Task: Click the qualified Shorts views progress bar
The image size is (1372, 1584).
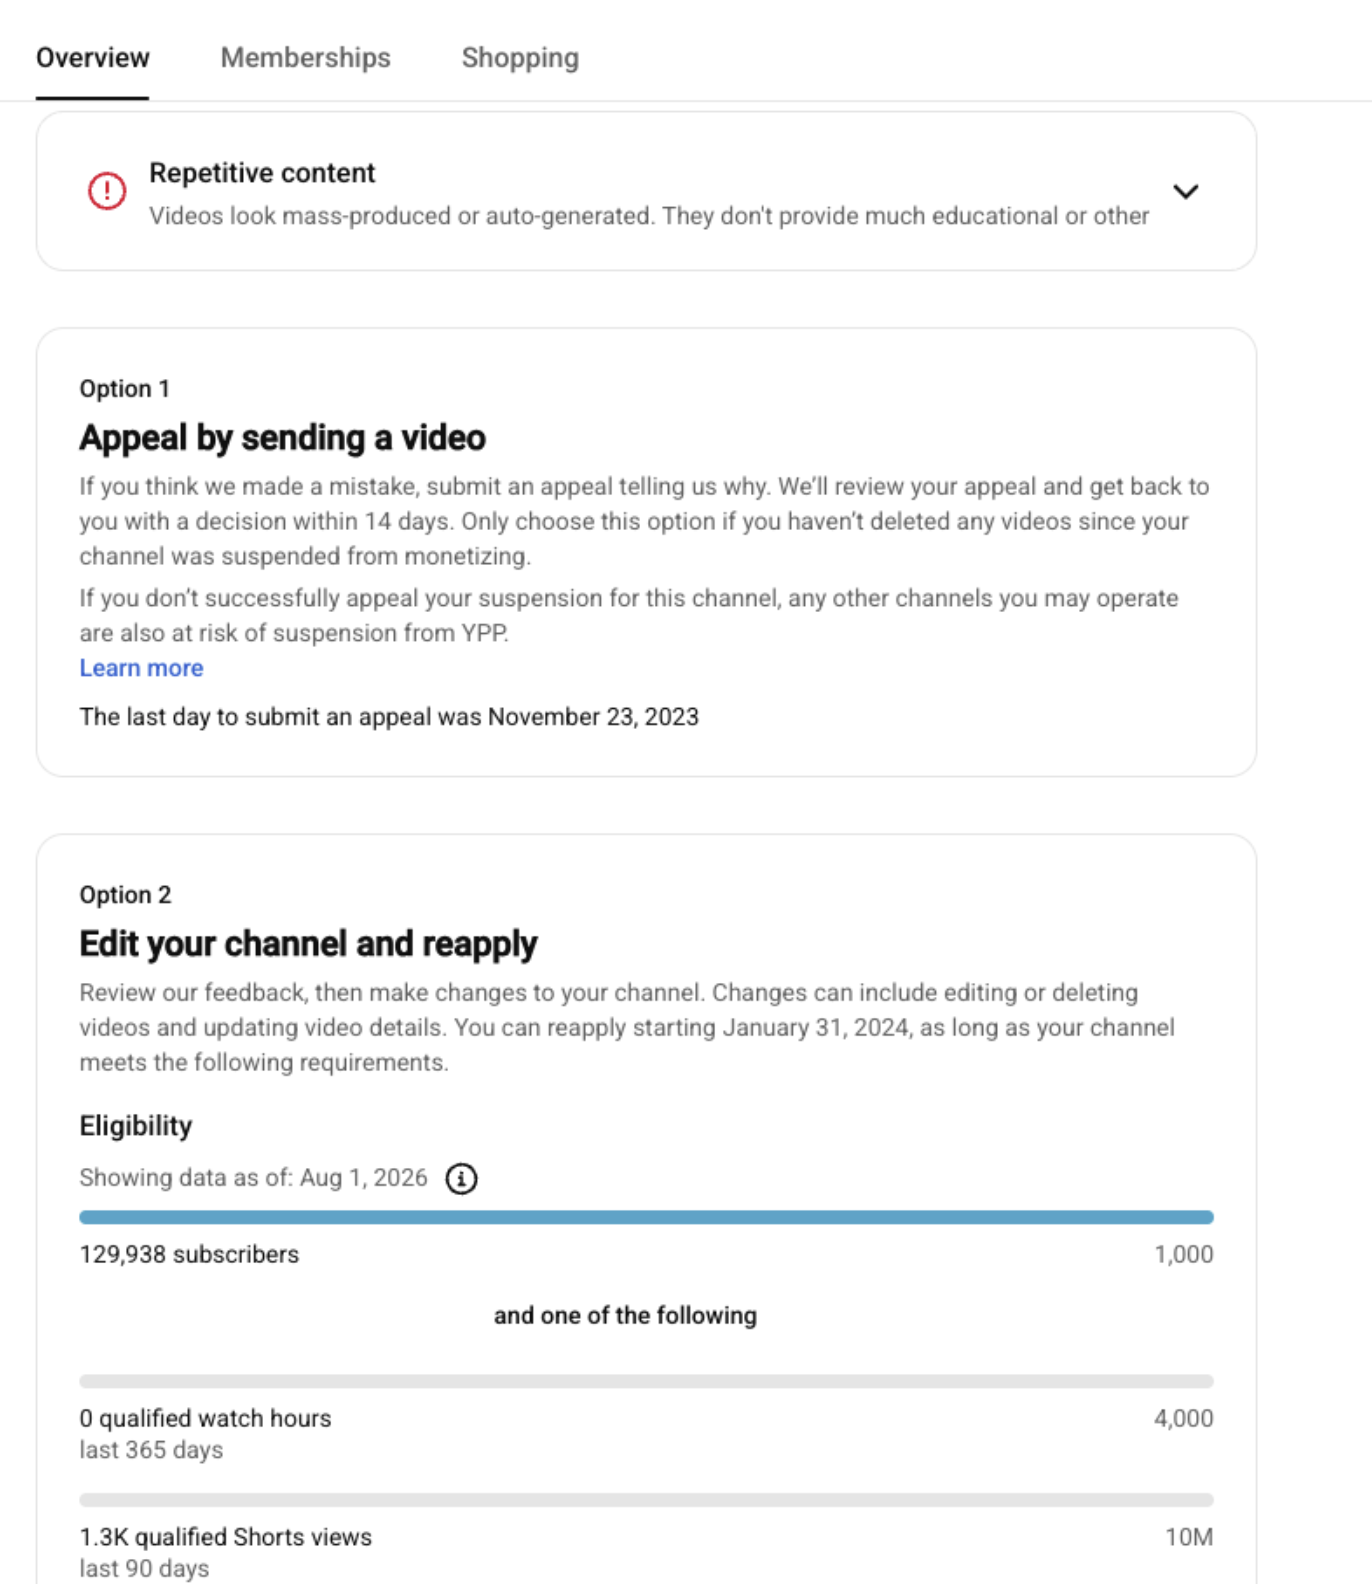Action: (x=646, y=1500)
